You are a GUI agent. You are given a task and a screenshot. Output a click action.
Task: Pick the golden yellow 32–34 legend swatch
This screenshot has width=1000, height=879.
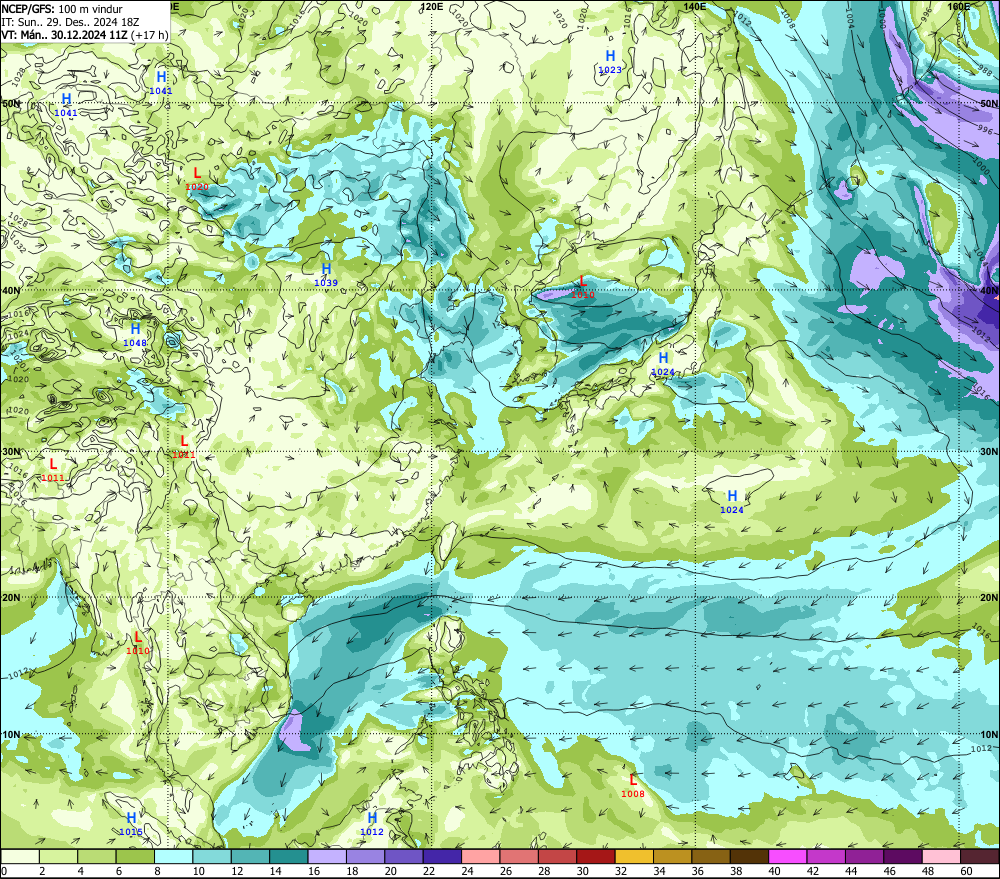point(634,856)
